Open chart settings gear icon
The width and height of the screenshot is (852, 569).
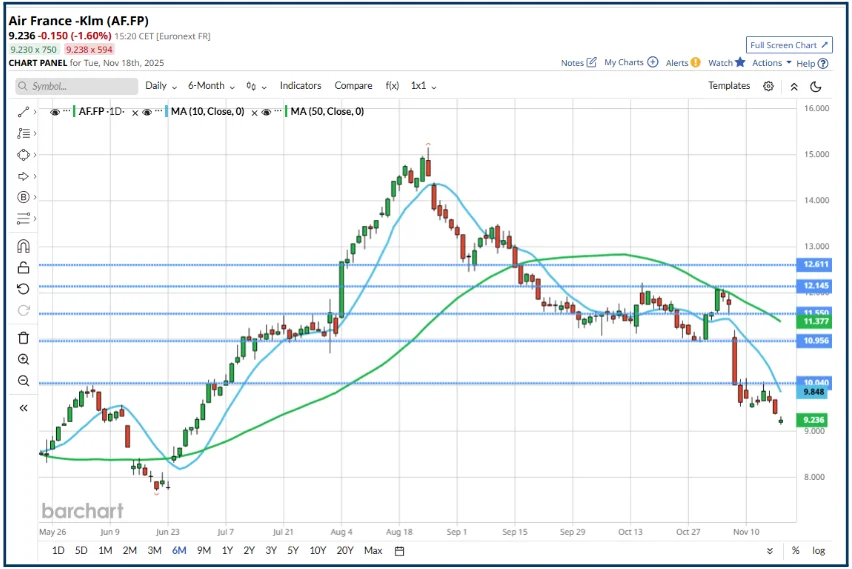[768, 86]
